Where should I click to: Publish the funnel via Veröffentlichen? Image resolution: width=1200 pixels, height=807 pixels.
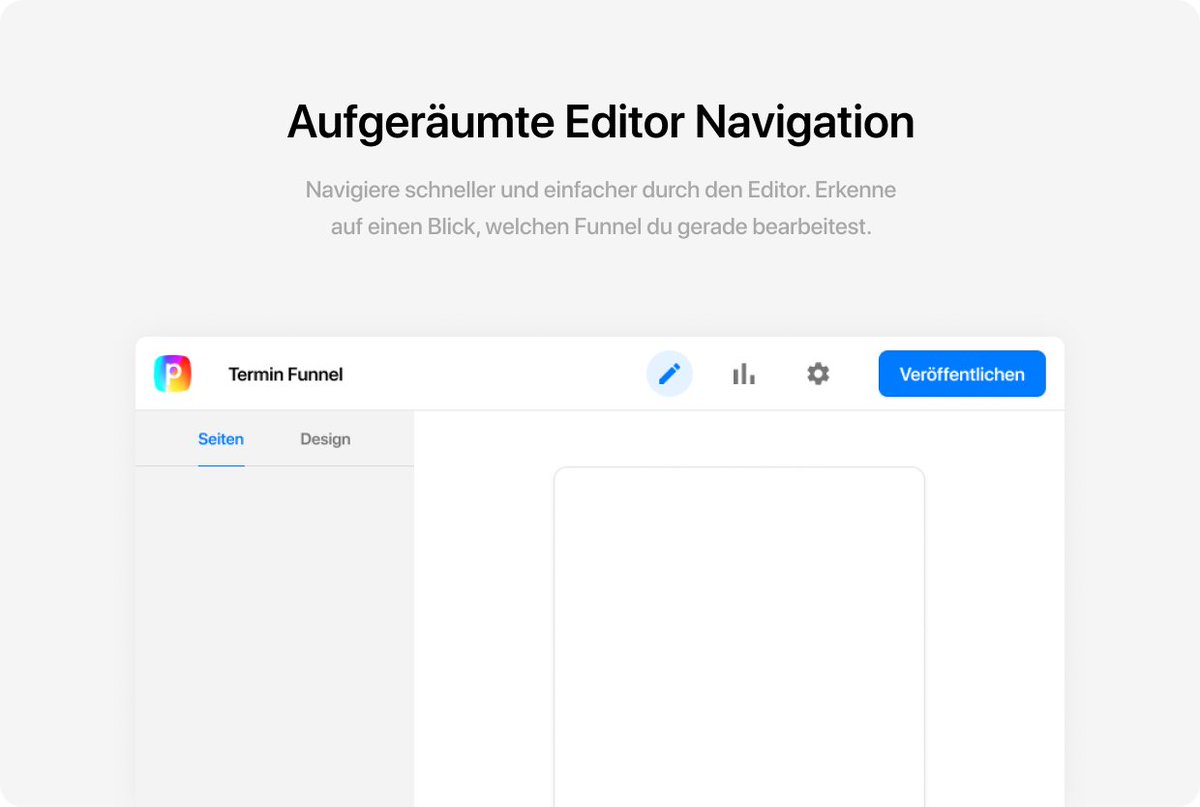point(961,373)
